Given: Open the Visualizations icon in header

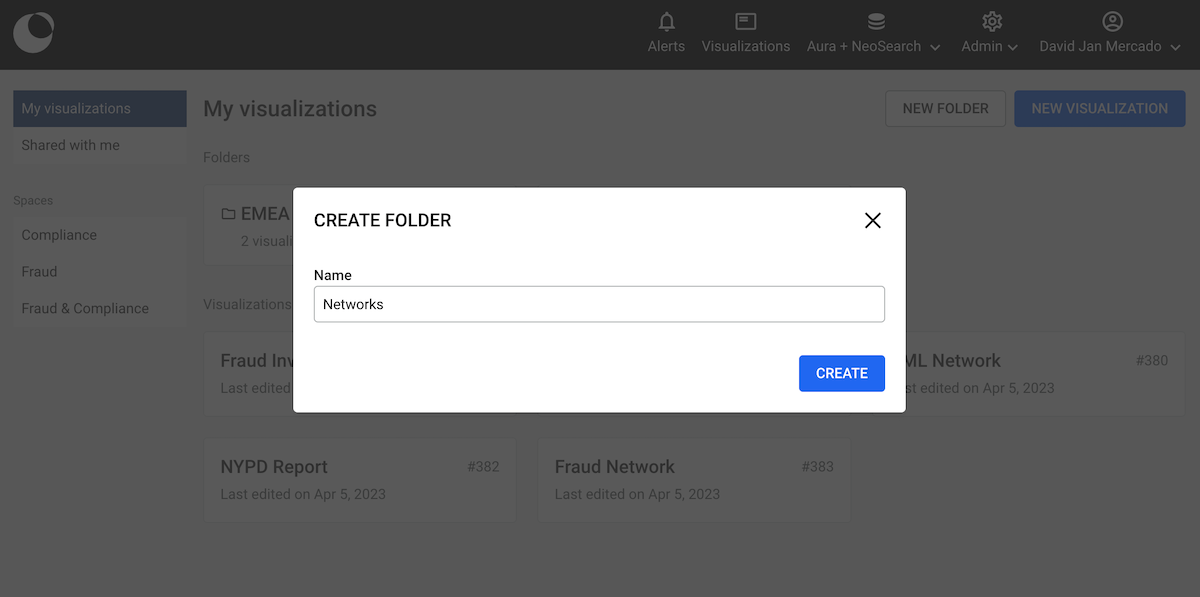Looking at the screenshot, I should [x=745, y=22].
